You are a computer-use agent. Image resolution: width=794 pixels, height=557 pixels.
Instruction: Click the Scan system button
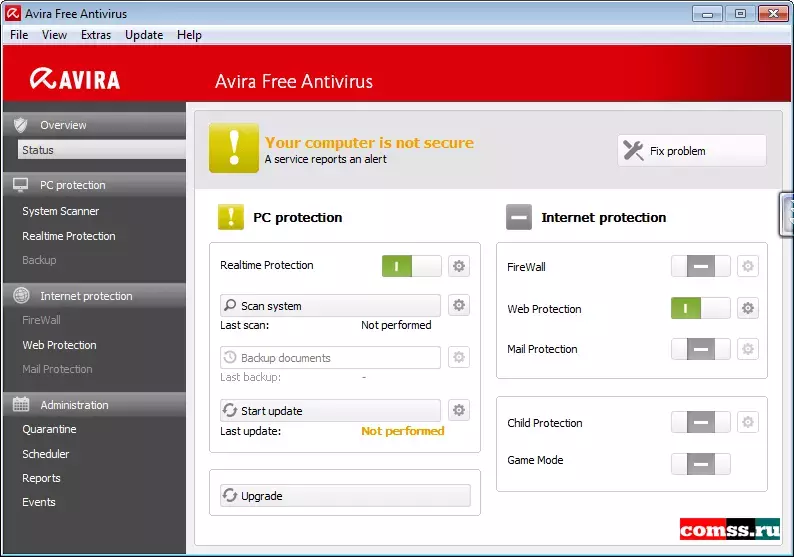pyautogui.click(x=330, y=306)
